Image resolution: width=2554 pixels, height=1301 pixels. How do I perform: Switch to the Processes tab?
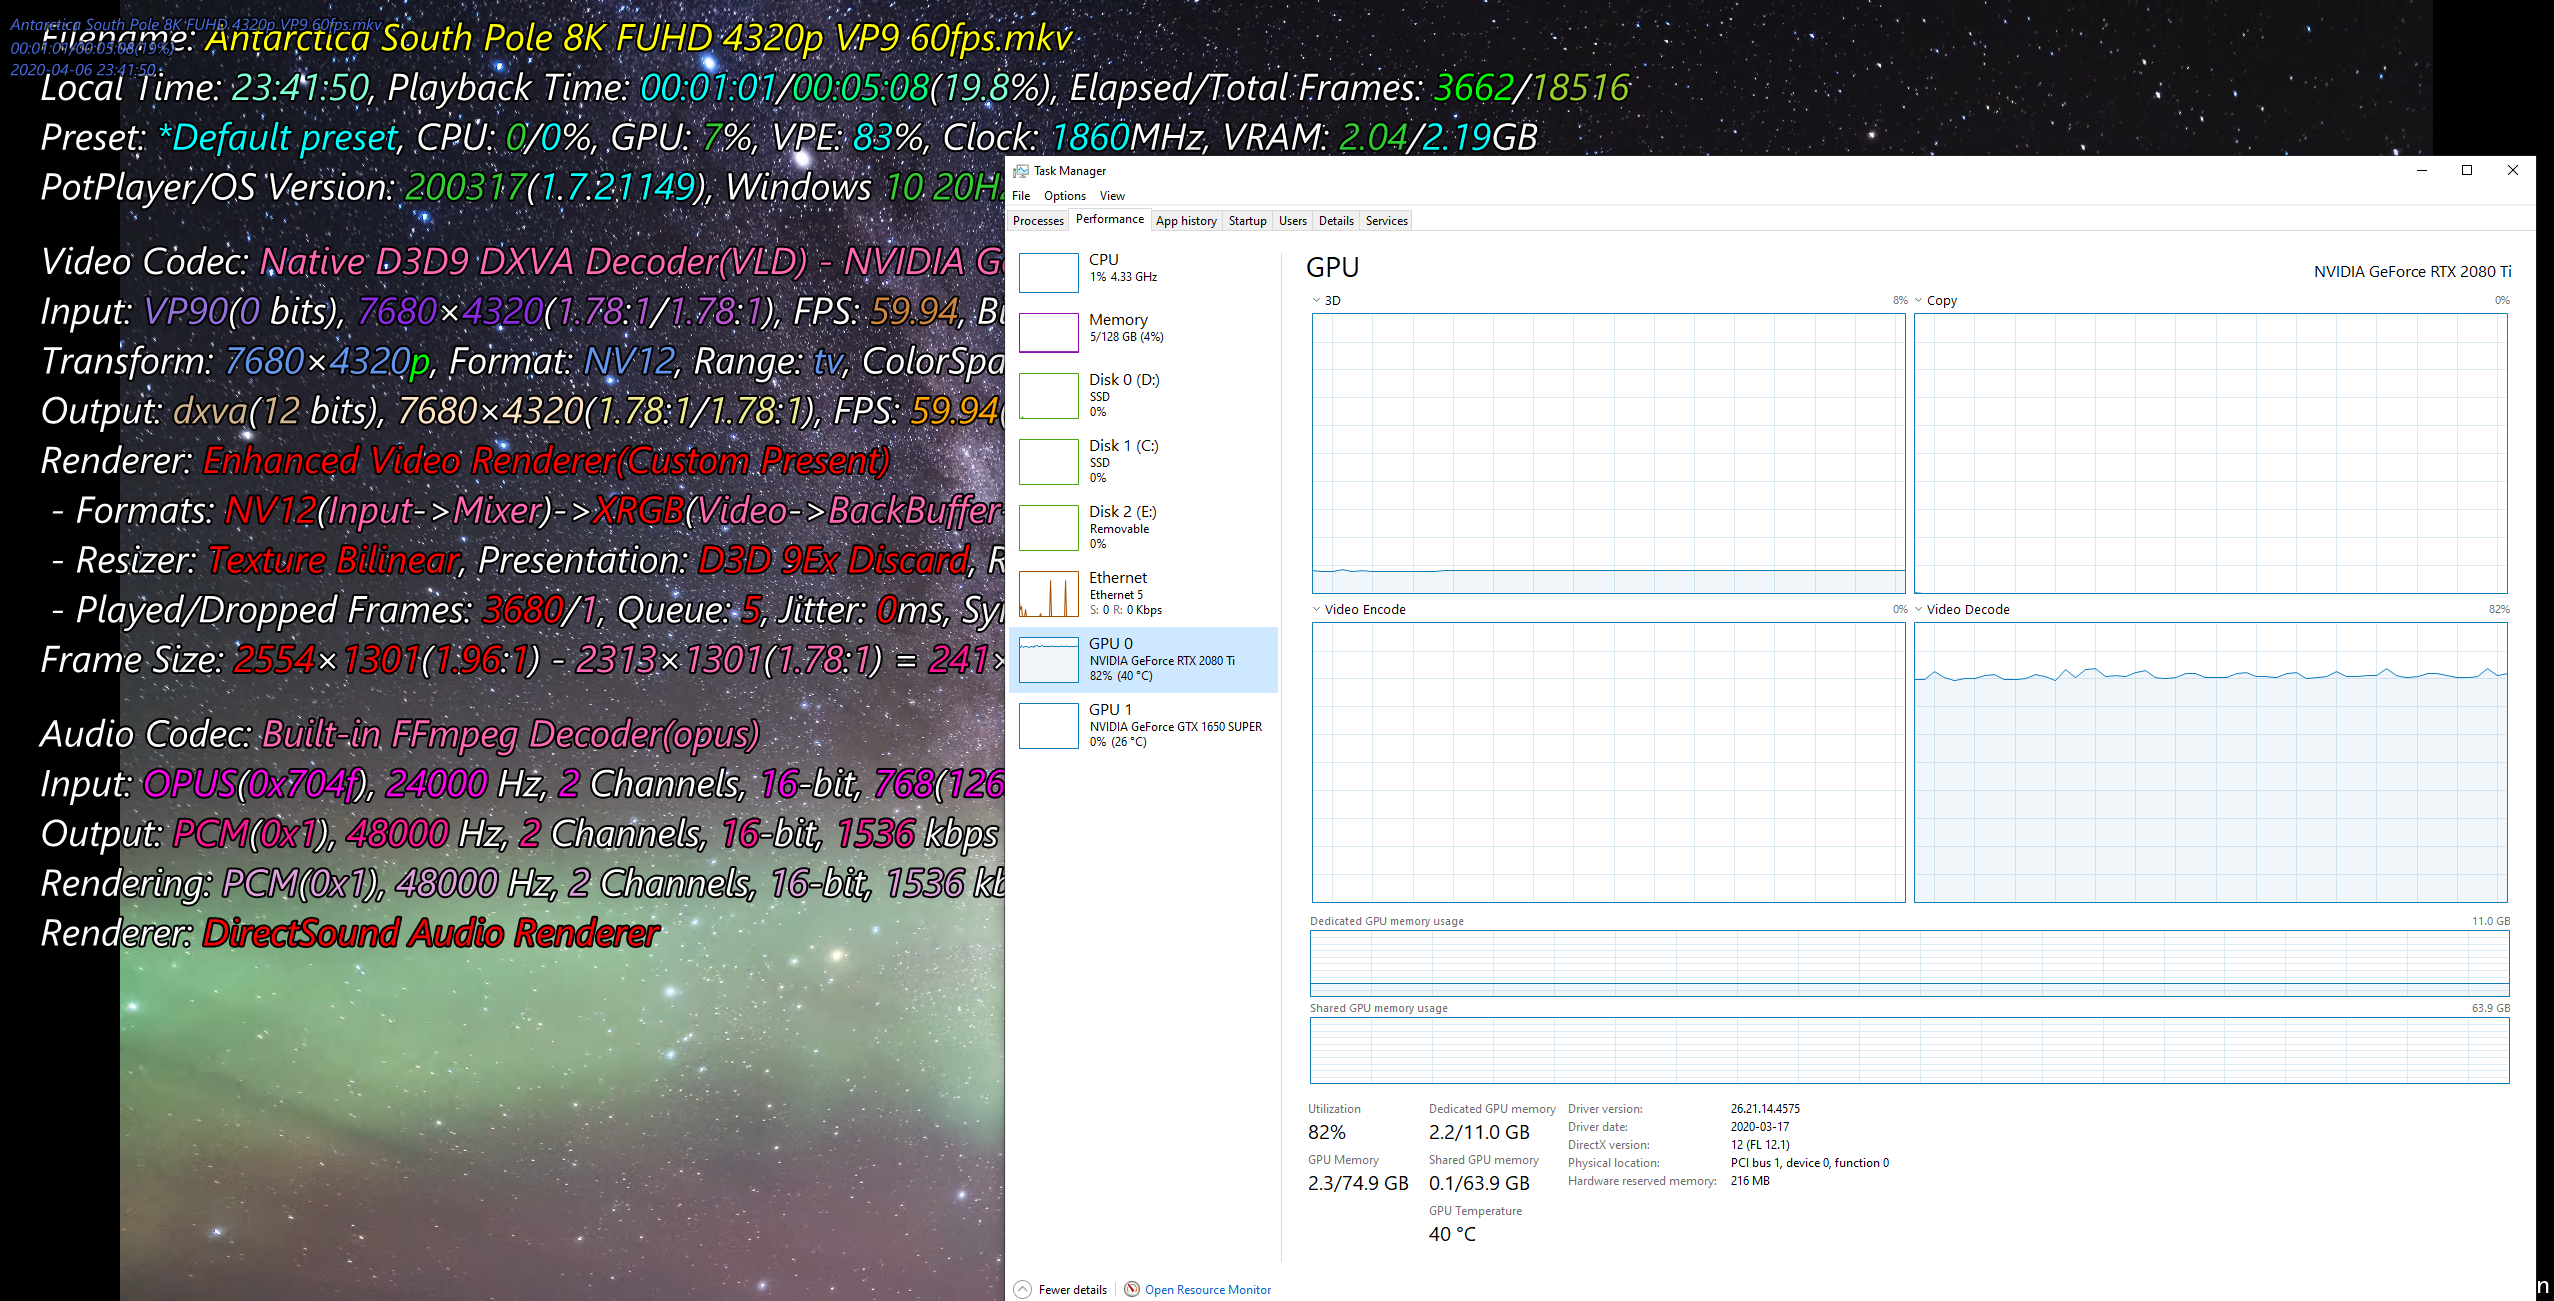pyautogui.click(x=1038, y=221)
